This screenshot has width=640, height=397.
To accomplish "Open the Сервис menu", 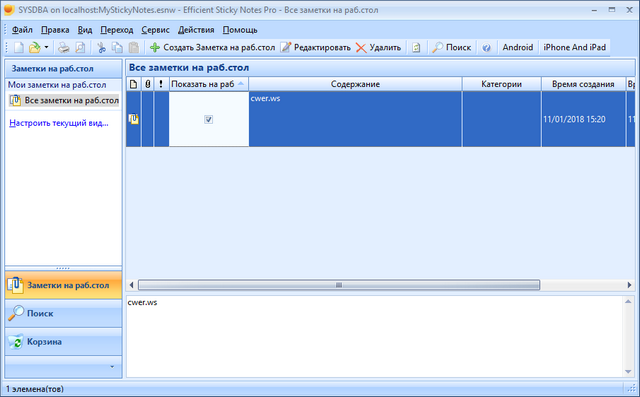I will pos(156,30).
